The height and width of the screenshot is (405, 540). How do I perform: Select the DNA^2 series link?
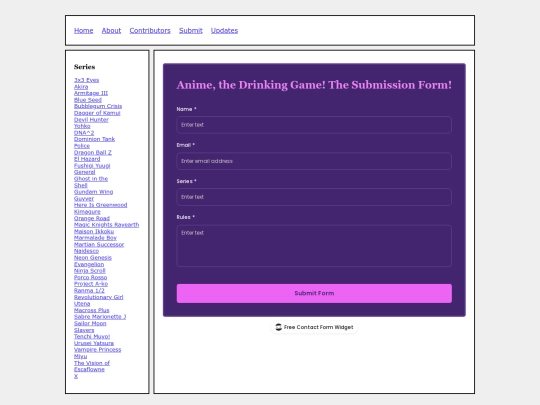pos(84,133)
